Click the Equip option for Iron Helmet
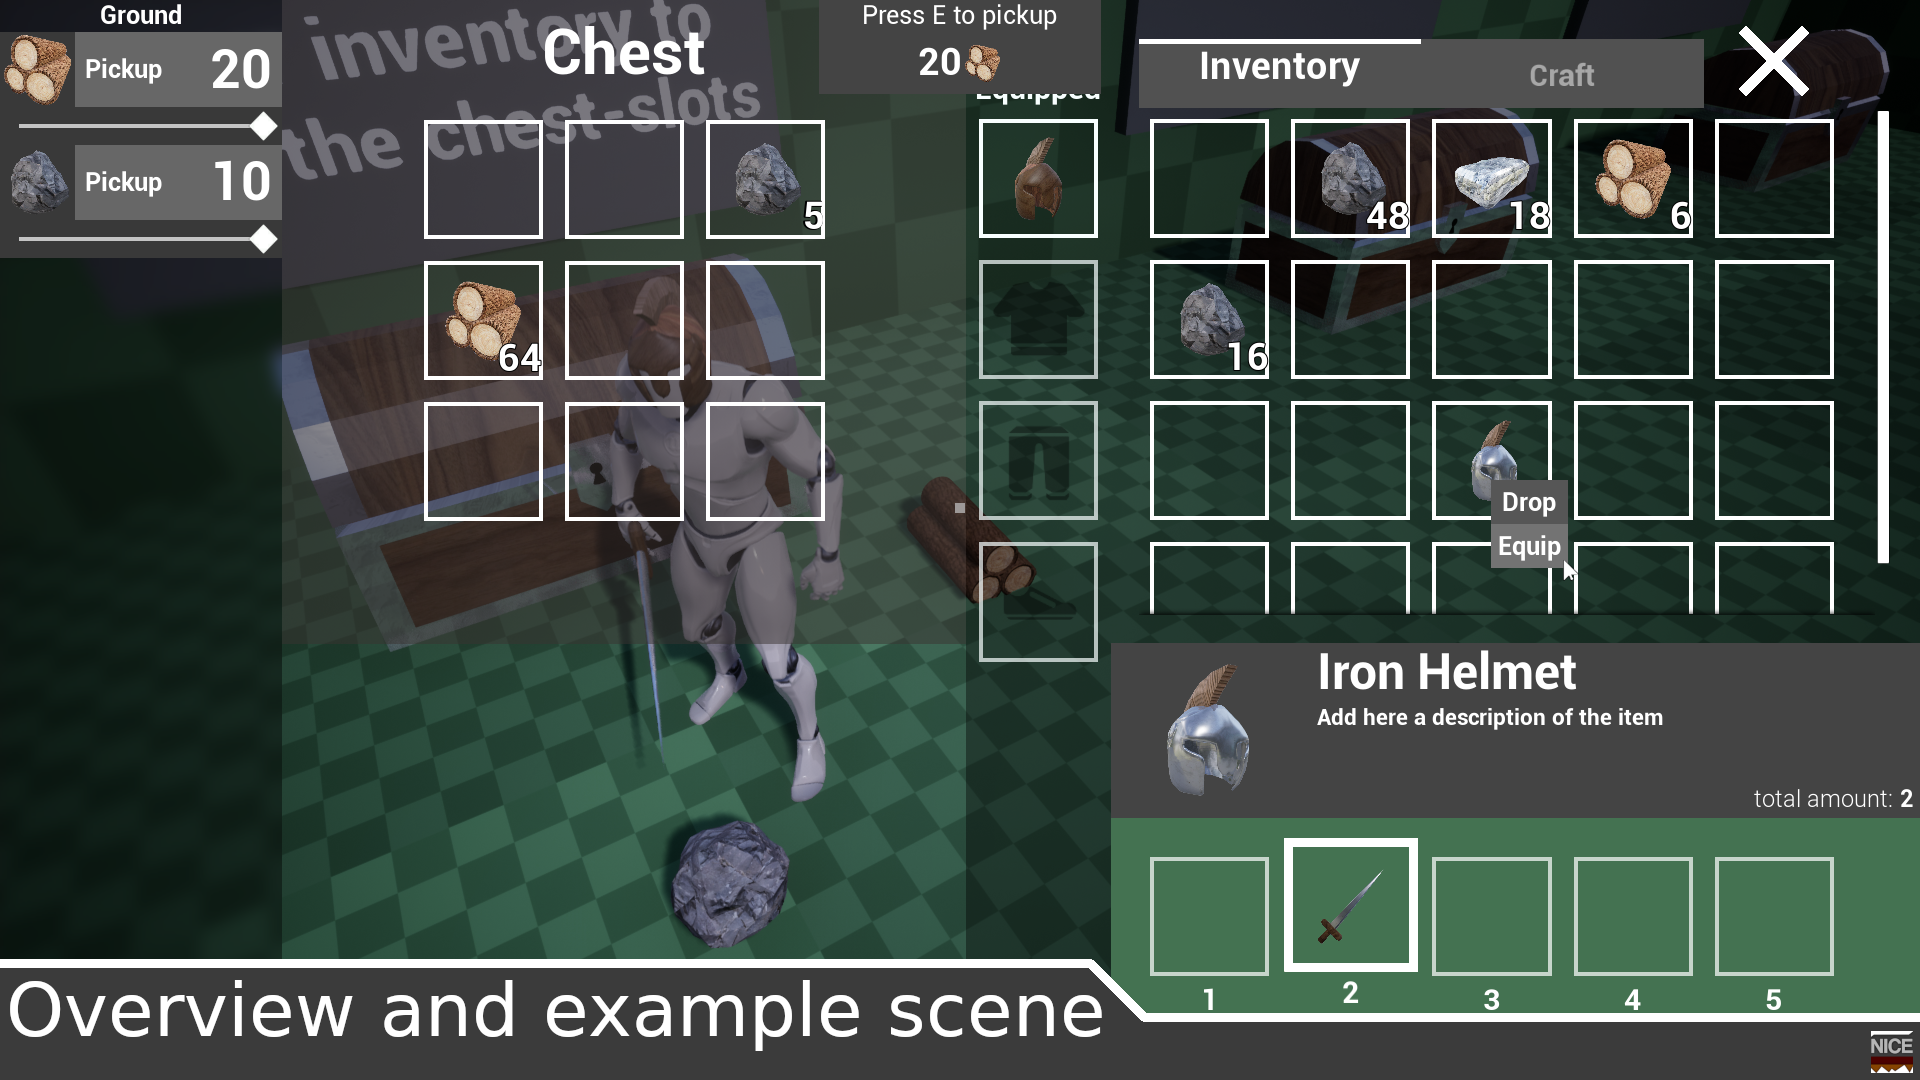Viewport: 1920px width, 1080px height. [1527, 545]
